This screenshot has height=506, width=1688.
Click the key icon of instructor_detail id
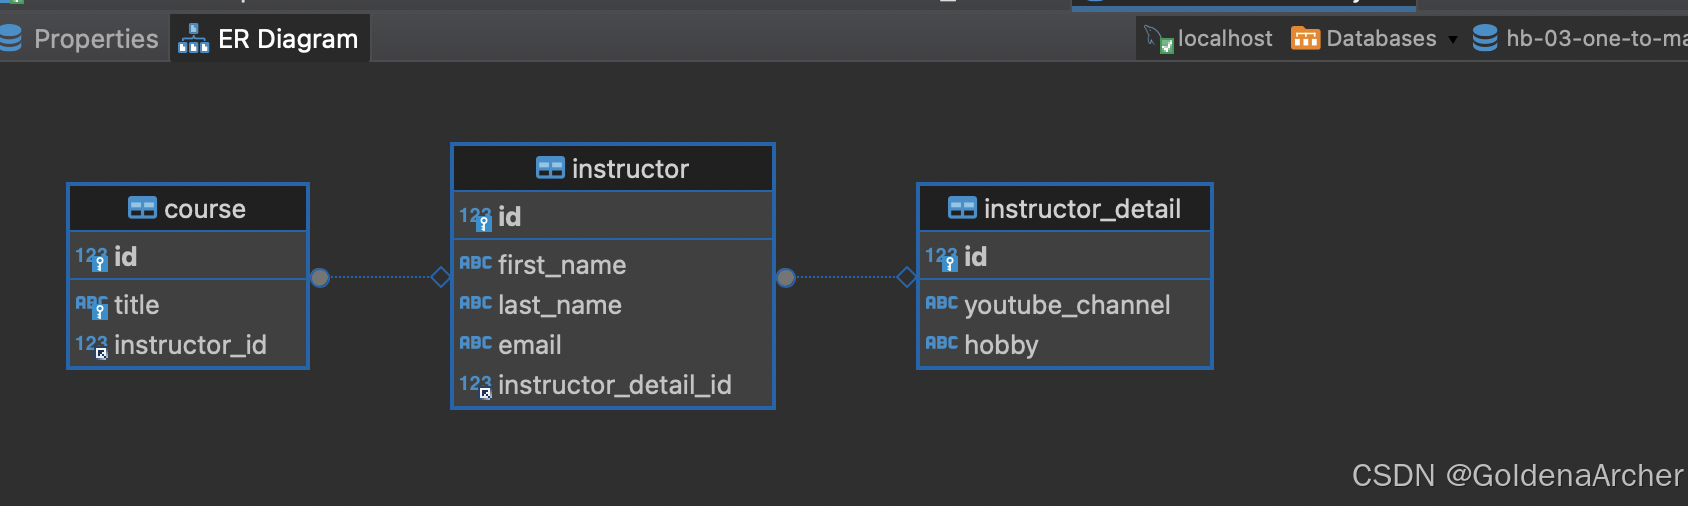pyautogui.click(x=942, y=258)
